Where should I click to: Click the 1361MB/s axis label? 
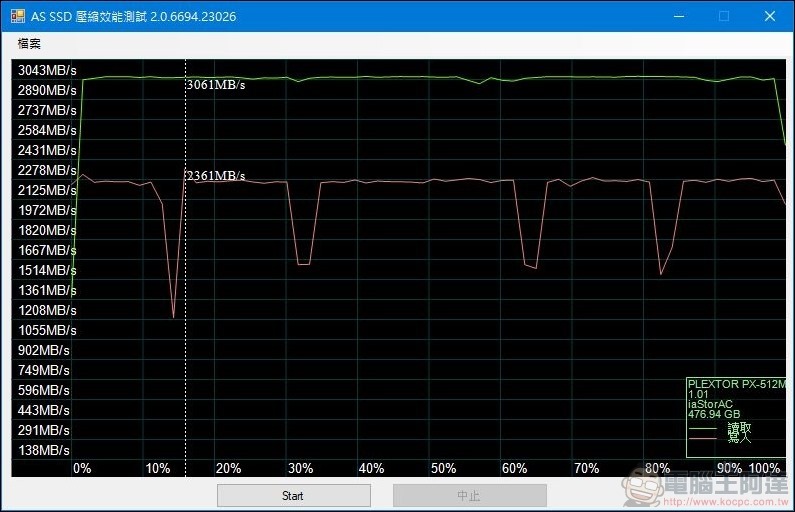tap(47, 290)
